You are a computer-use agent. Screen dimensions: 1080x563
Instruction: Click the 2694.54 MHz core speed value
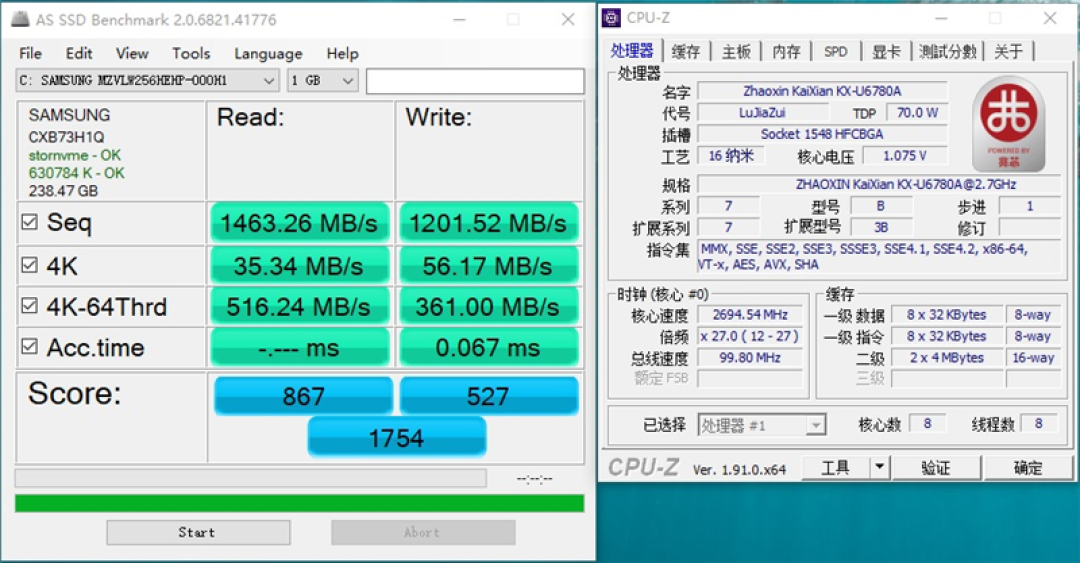click(x=750, y=314)
